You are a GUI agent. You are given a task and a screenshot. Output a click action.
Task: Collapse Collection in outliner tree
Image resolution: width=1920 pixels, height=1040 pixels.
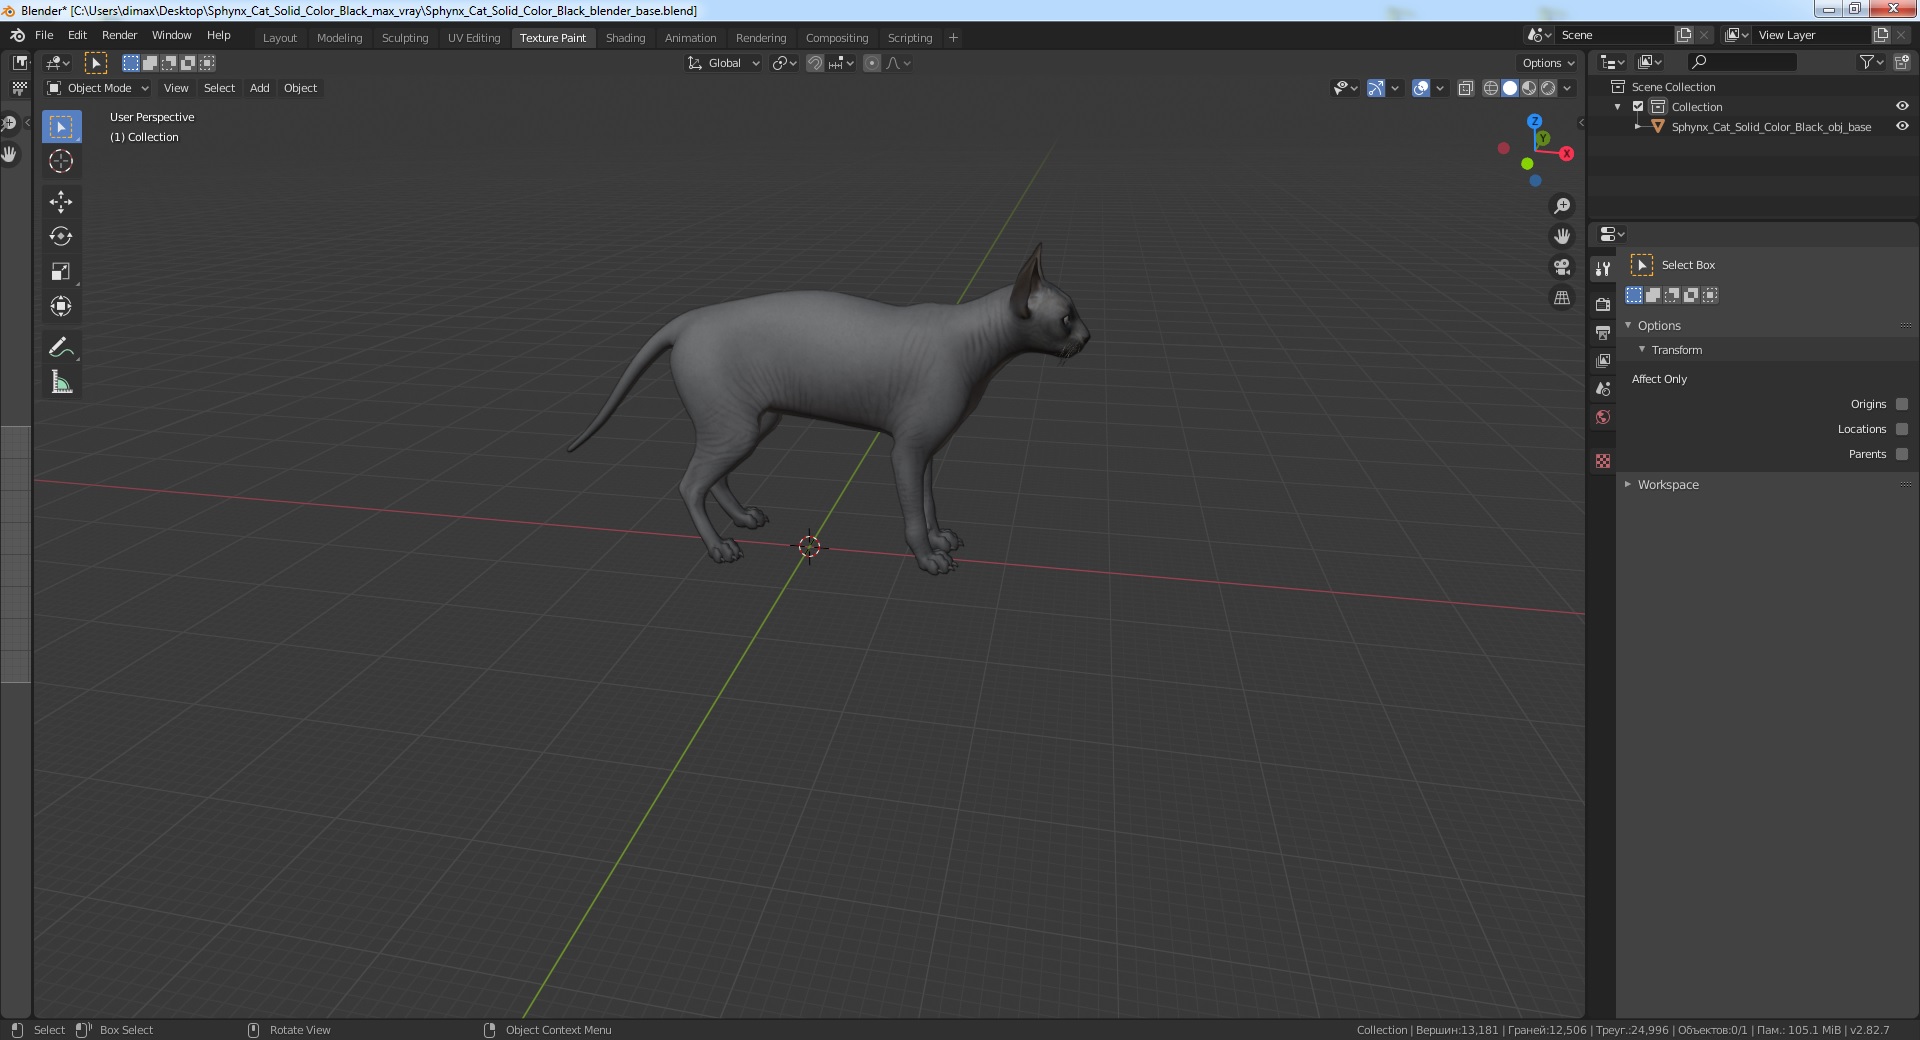pos(1618,107)
